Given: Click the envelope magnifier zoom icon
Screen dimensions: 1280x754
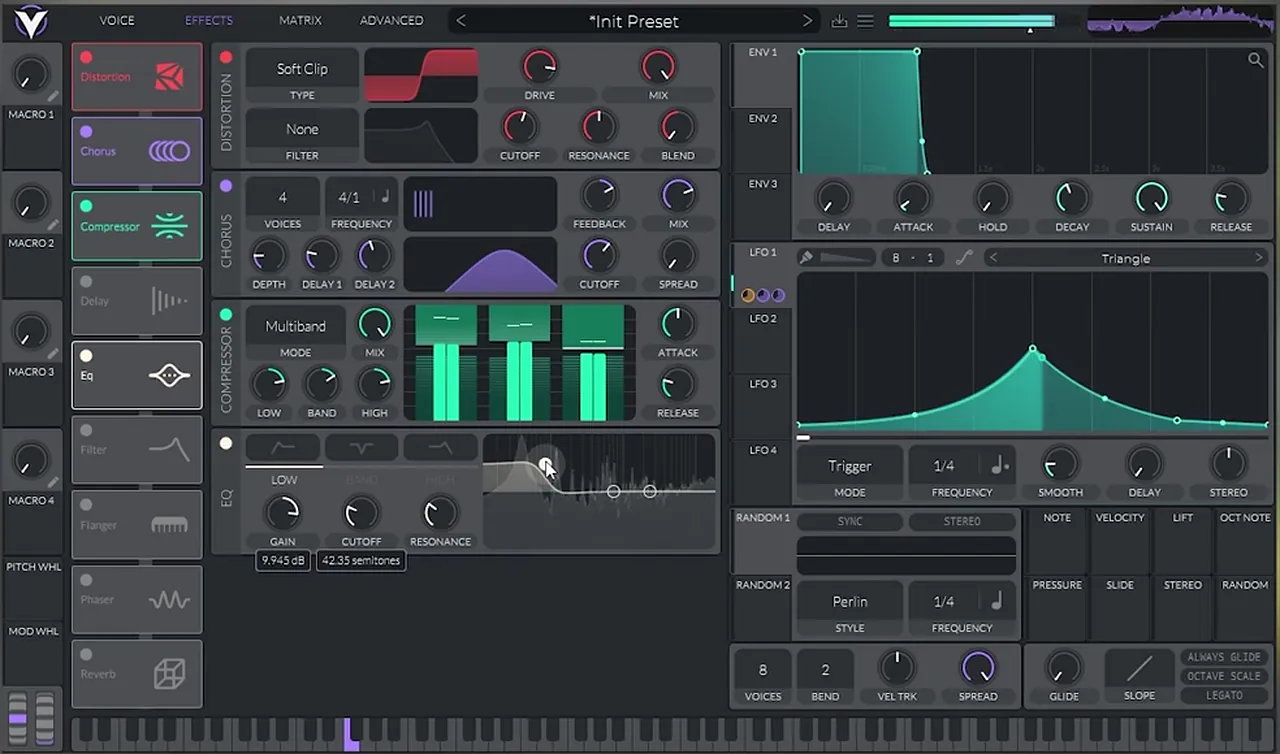Looking at the screenshot, I should 1255,60.
